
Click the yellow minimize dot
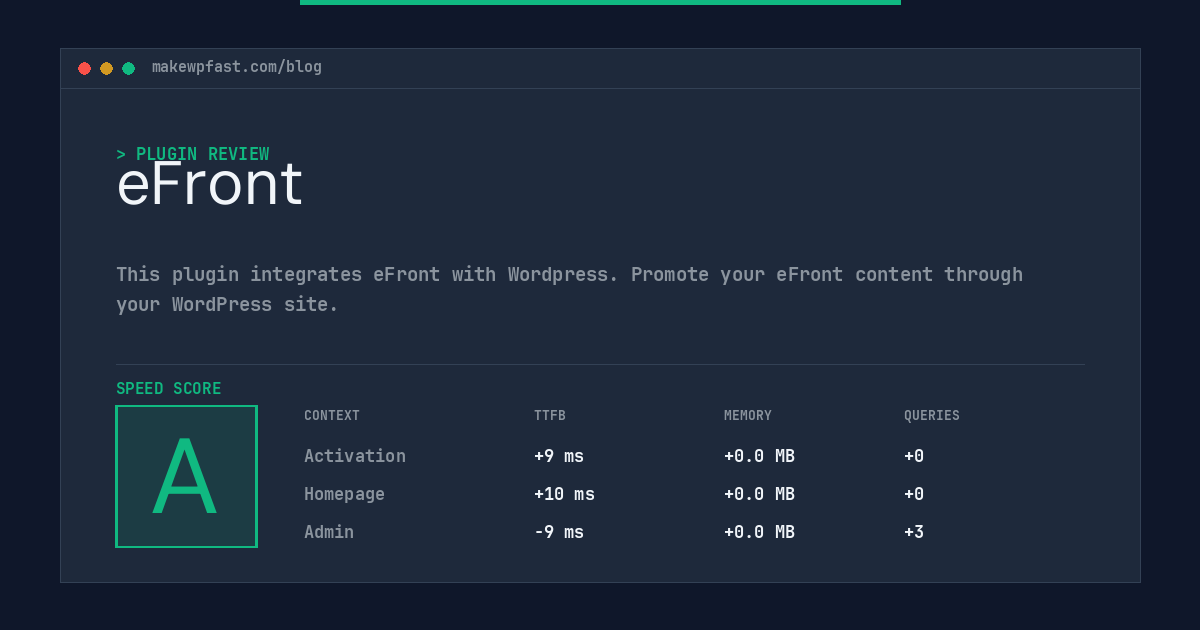point(106,68)
